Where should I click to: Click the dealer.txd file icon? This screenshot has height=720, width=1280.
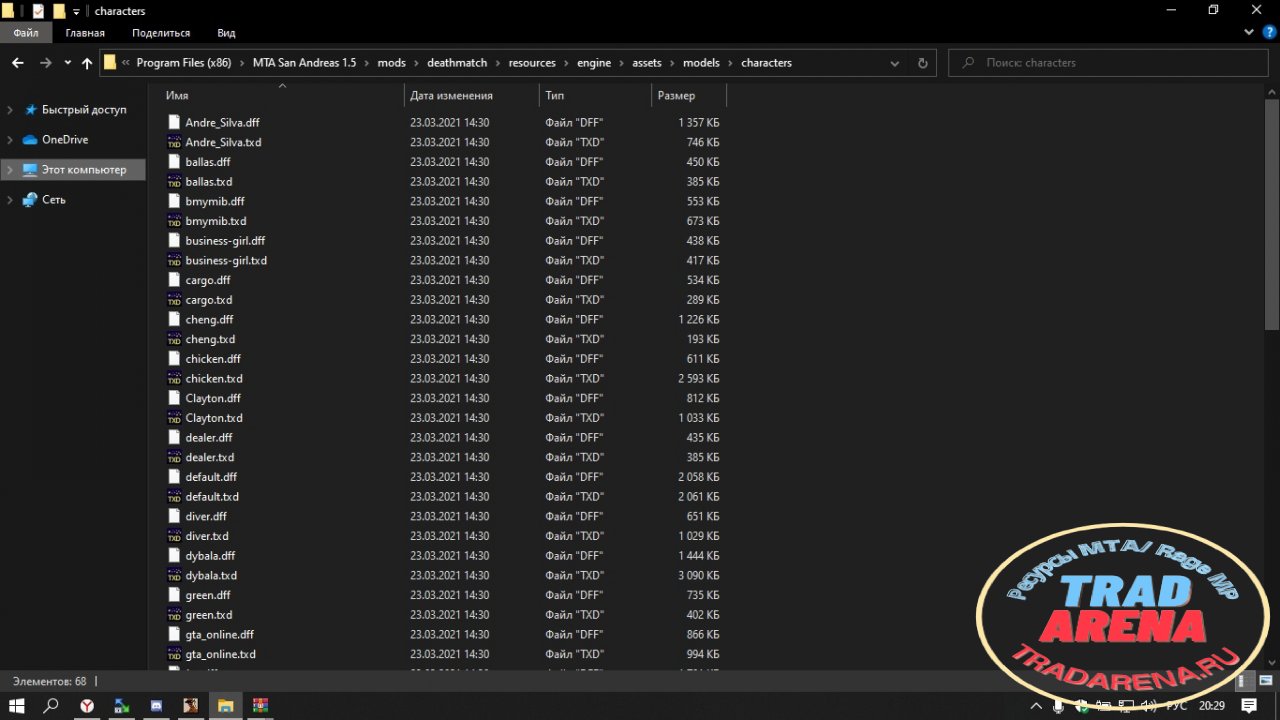click(x=174, y=457)
